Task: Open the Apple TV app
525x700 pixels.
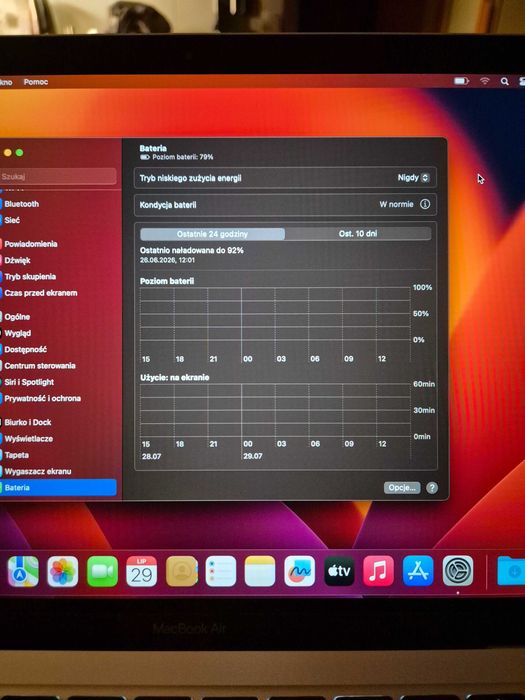Action: coord(339,571)
